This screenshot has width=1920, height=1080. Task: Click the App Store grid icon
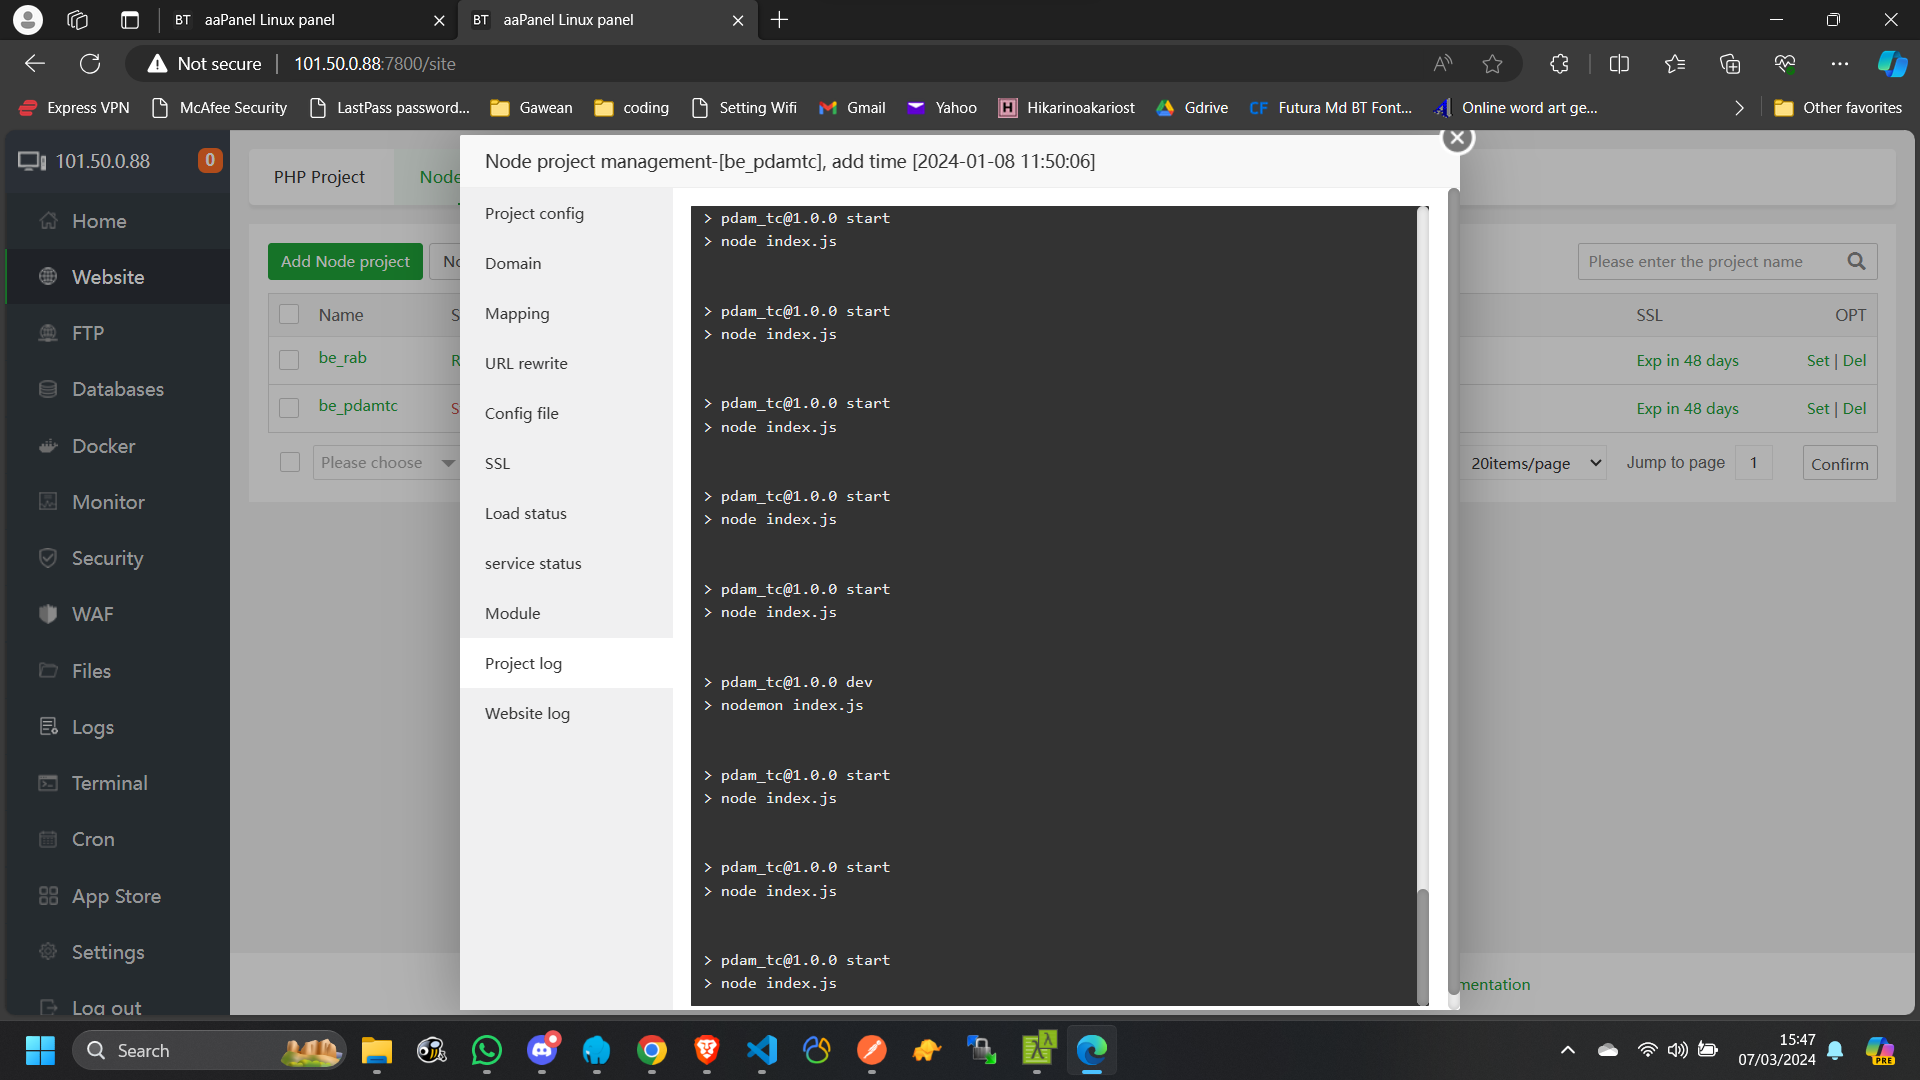pos(48,896)
